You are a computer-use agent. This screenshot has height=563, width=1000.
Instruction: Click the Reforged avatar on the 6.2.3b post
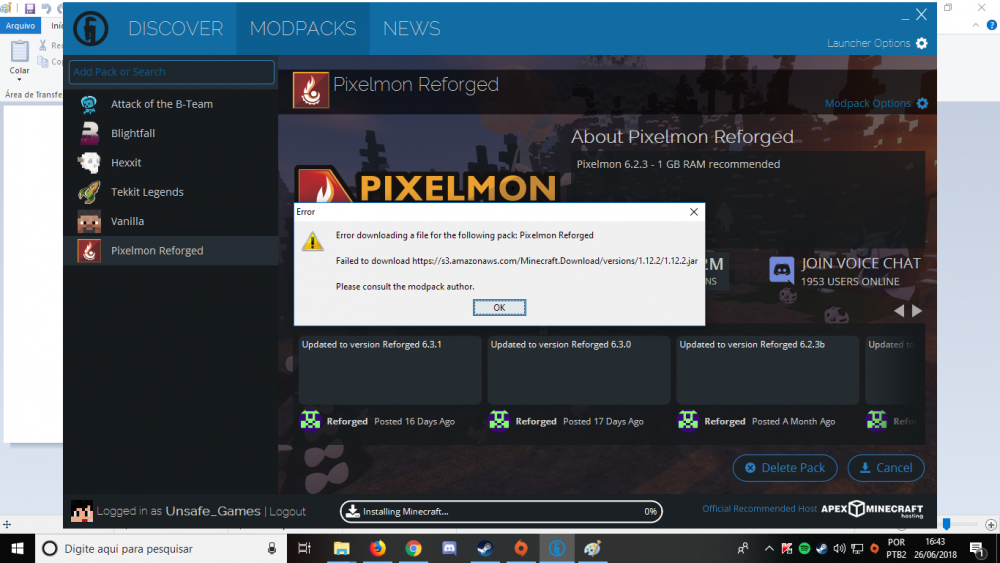pos(688,421)
